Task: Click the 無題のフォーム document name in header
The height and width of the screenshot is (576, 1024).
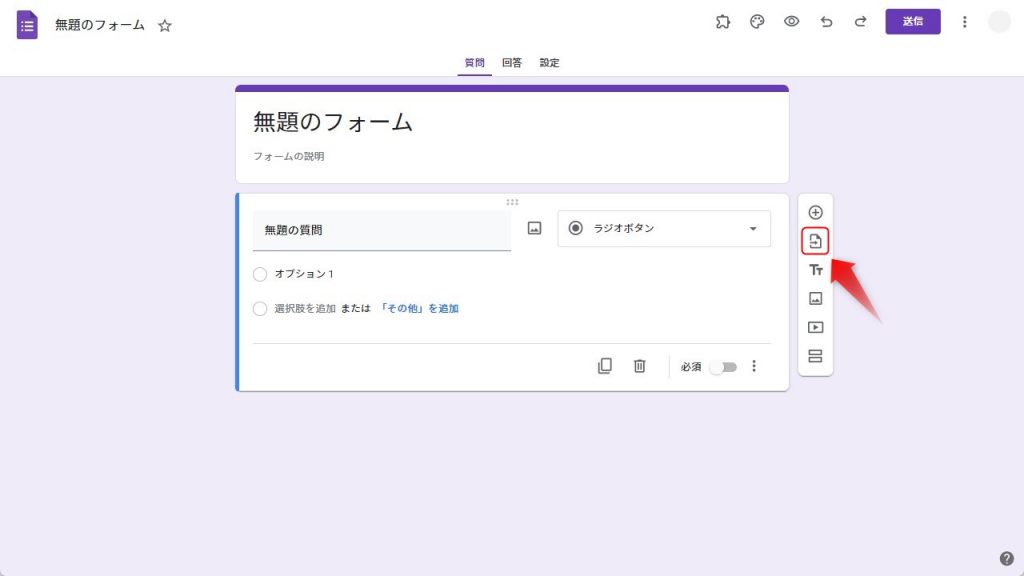Action: pyautogui.click(x=100, y=25)
